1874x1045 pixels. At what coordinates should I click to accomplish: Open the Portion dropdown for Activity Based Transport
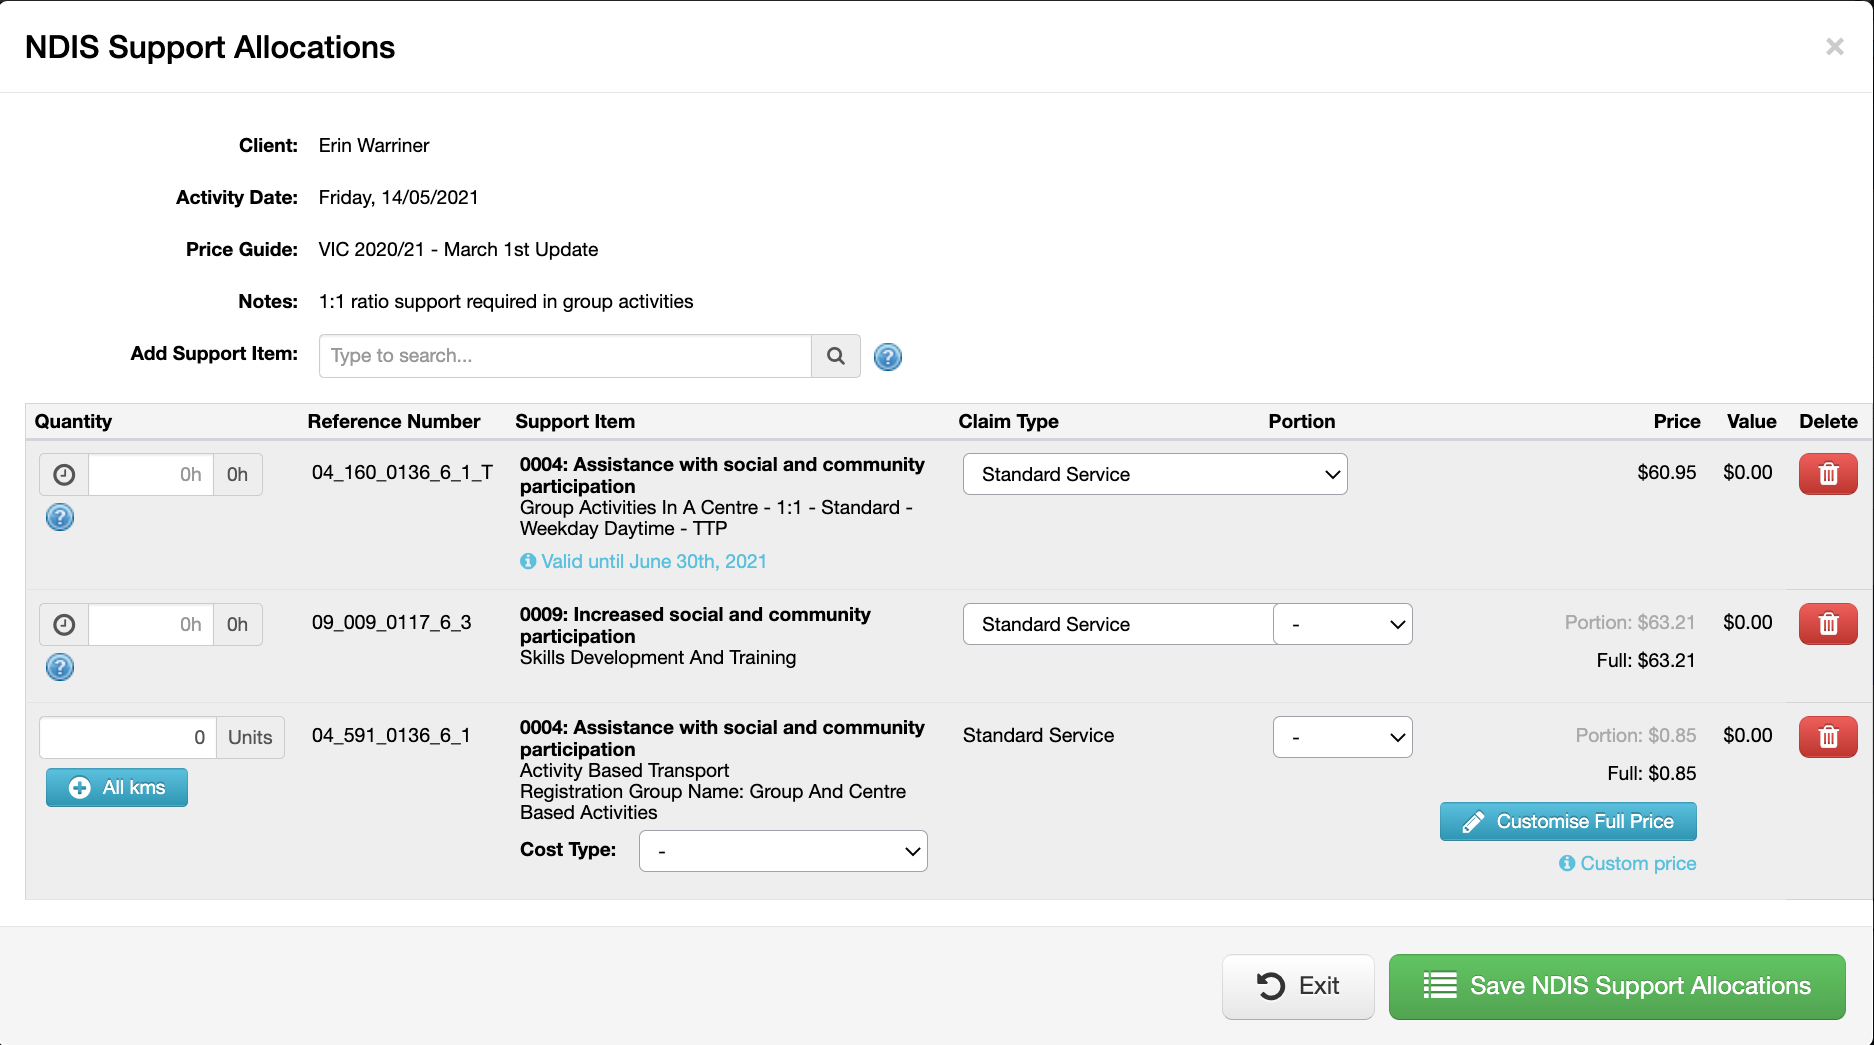(1342, 737)
